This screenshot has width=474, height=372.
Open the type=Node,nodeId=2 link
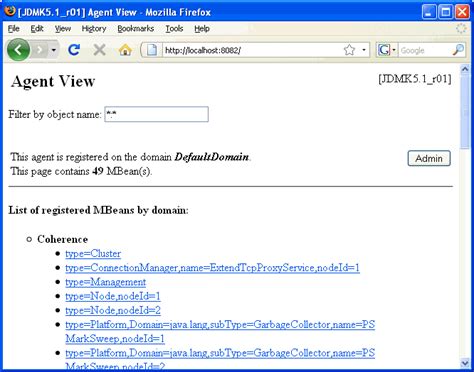(x=113, y=310)
